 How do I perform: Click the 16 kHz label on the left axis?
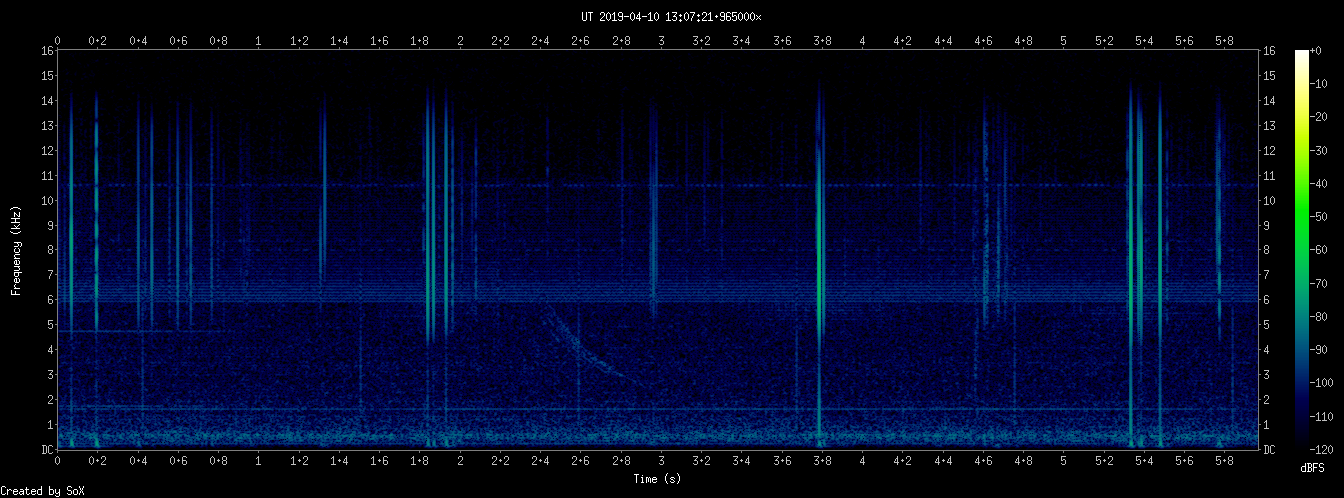[46, 51]
